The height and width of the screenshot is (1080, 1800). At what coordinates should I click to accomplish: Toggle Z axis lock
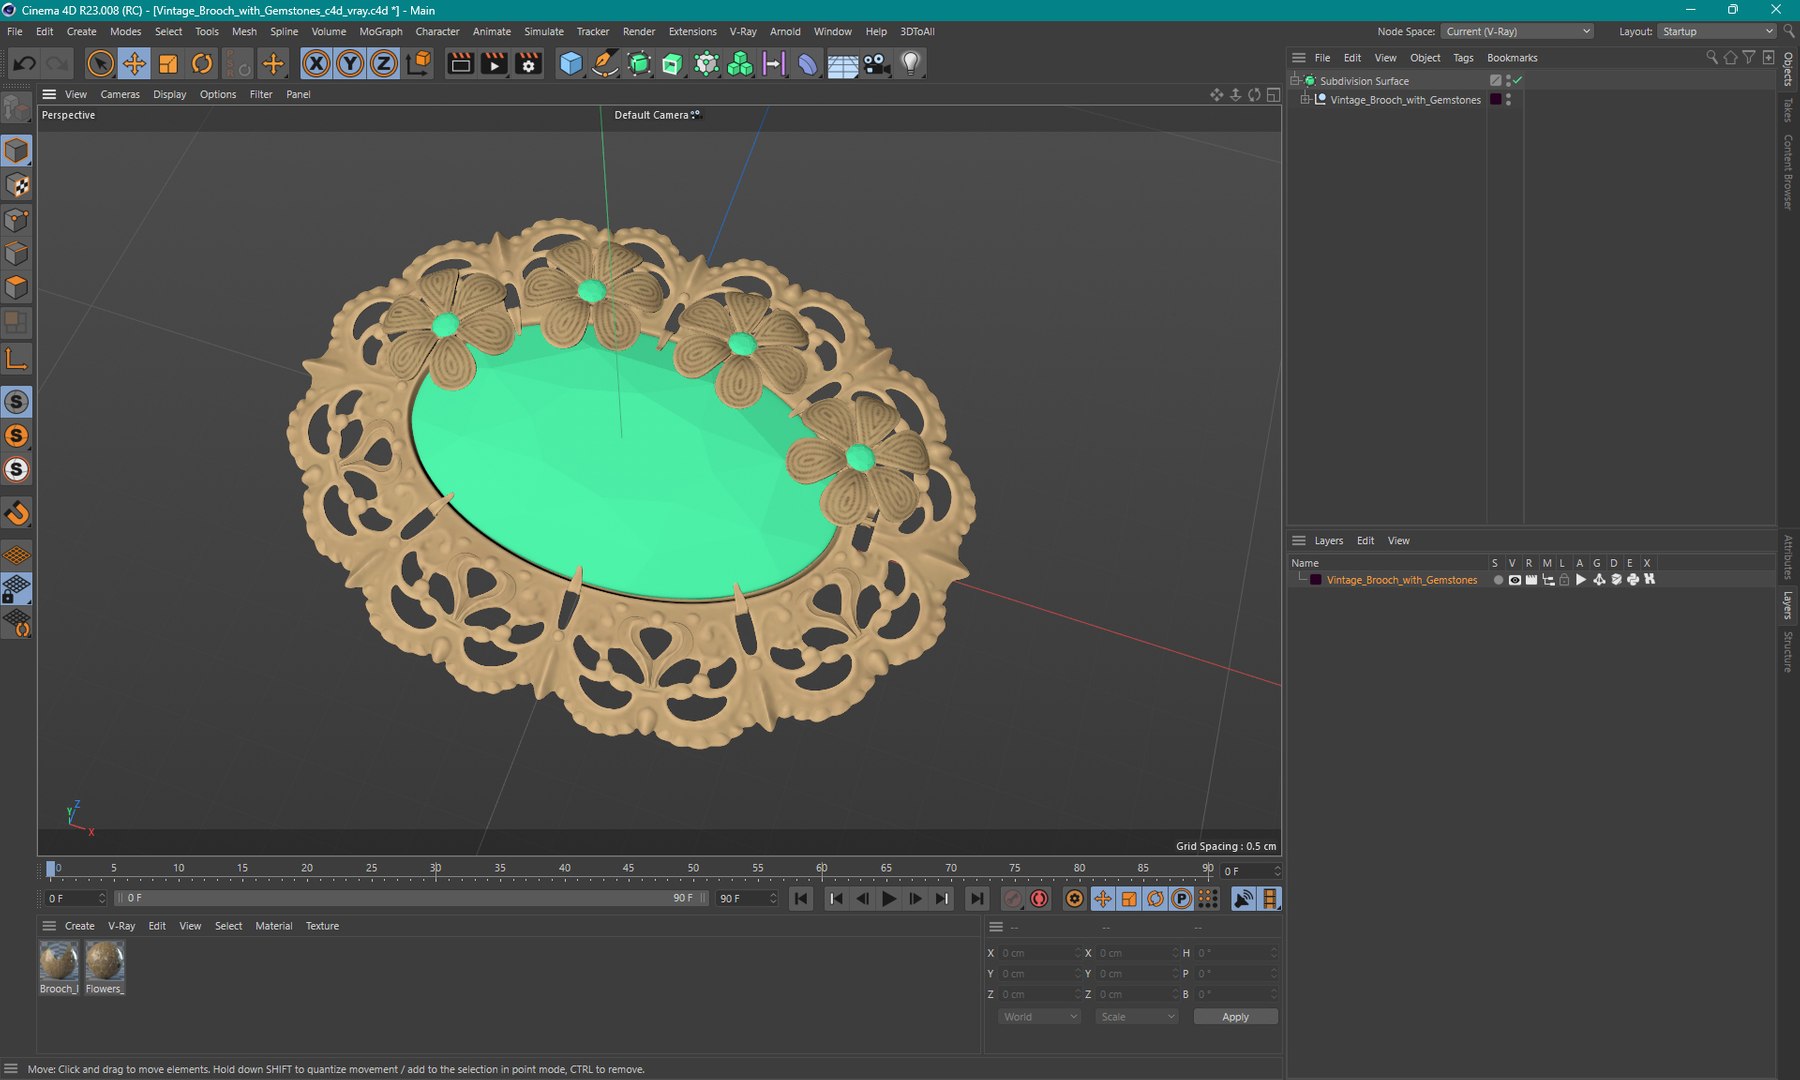click(x=384, y=64)
